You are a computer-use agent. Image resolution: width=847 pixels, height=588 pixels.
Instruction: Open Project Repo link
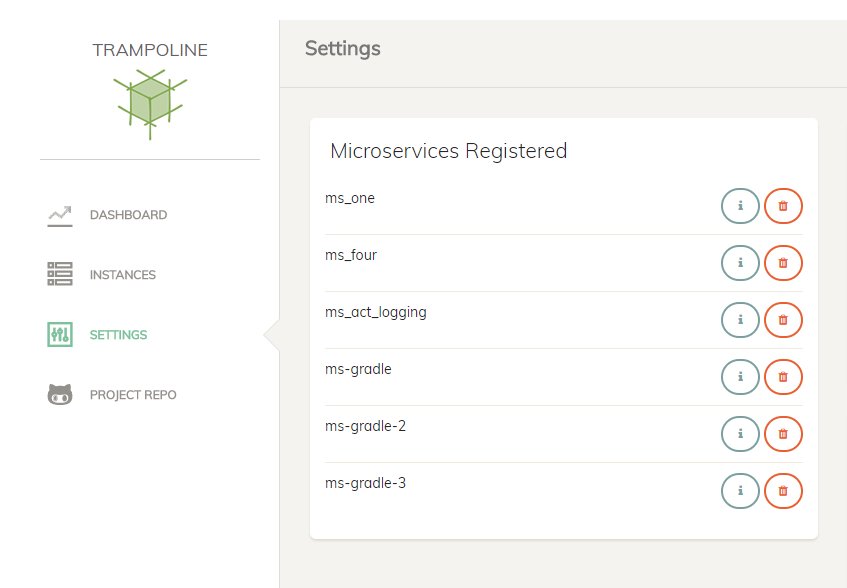point(133,395)
